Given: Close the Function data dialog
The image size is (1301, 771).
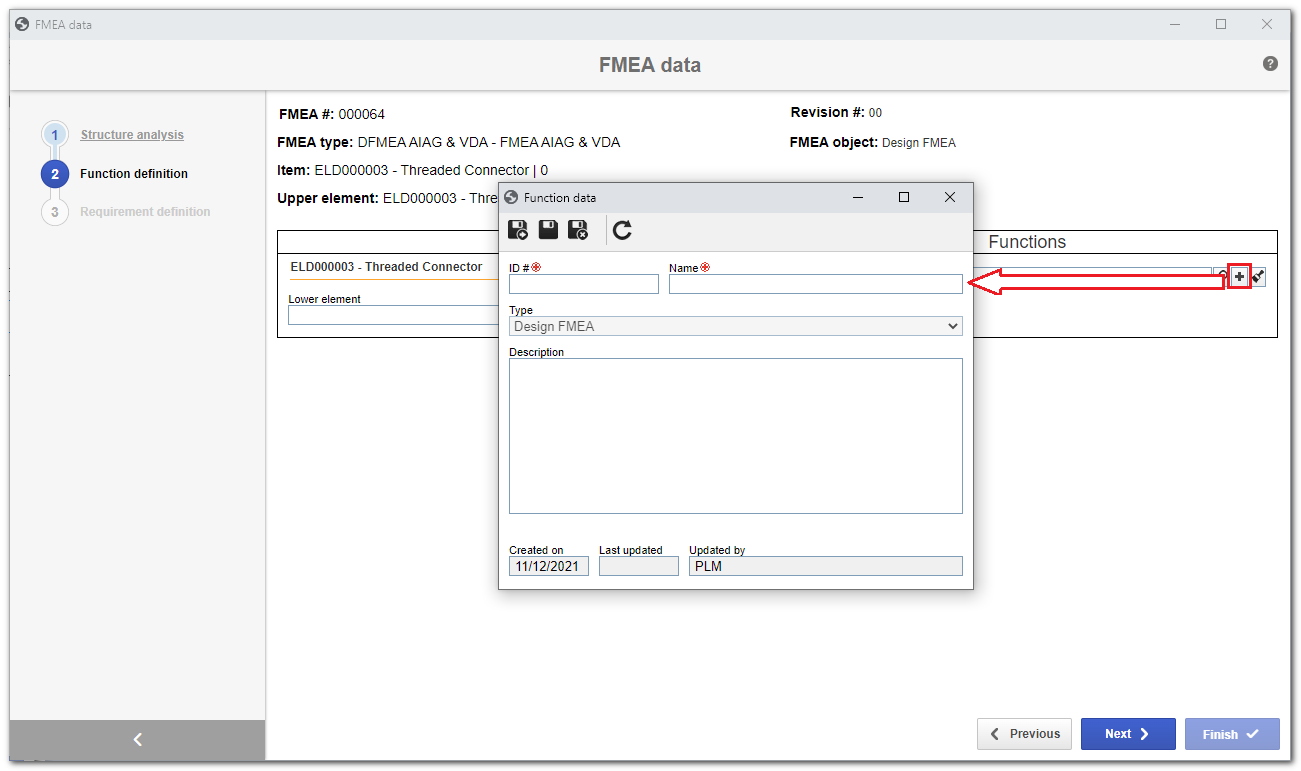Looking at the screenshot, I should [x=950, y=197].
